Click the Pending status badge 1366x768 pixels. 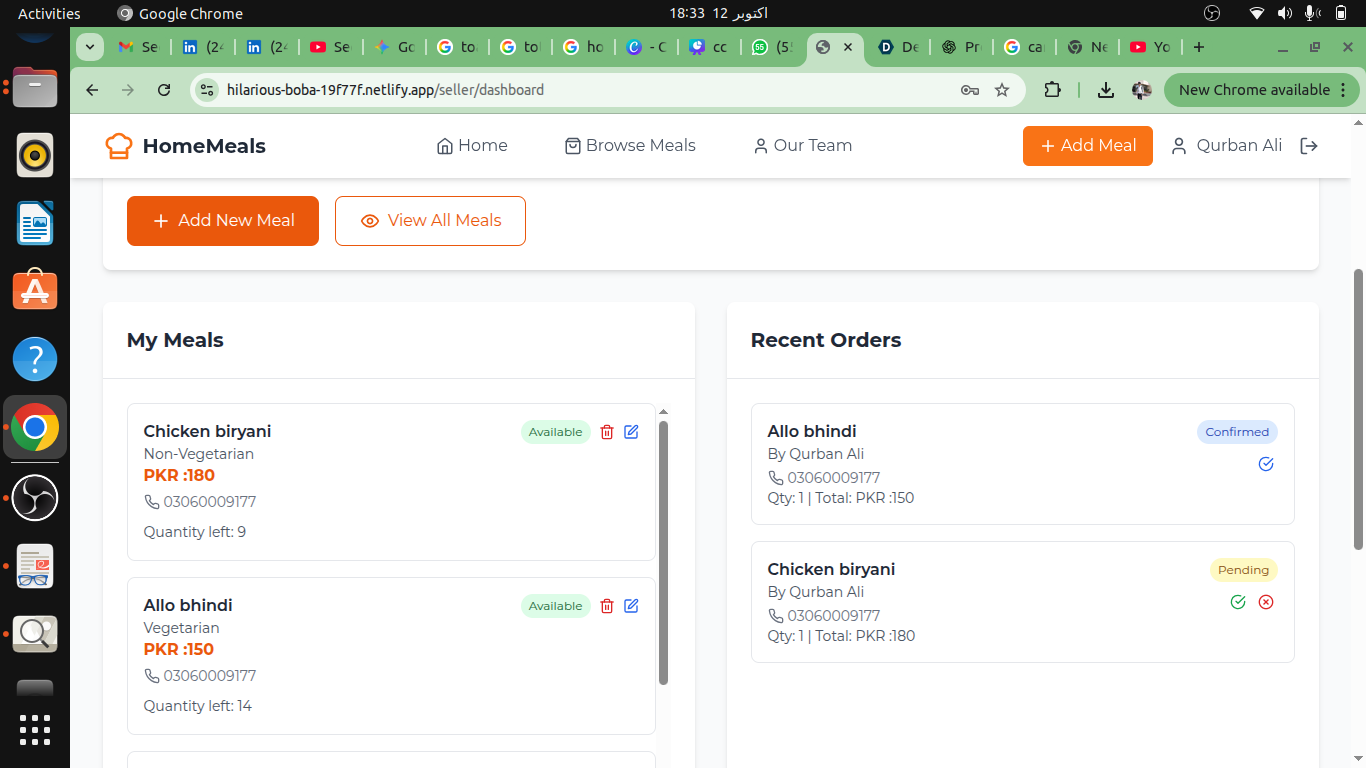(x=1244, y=570)
